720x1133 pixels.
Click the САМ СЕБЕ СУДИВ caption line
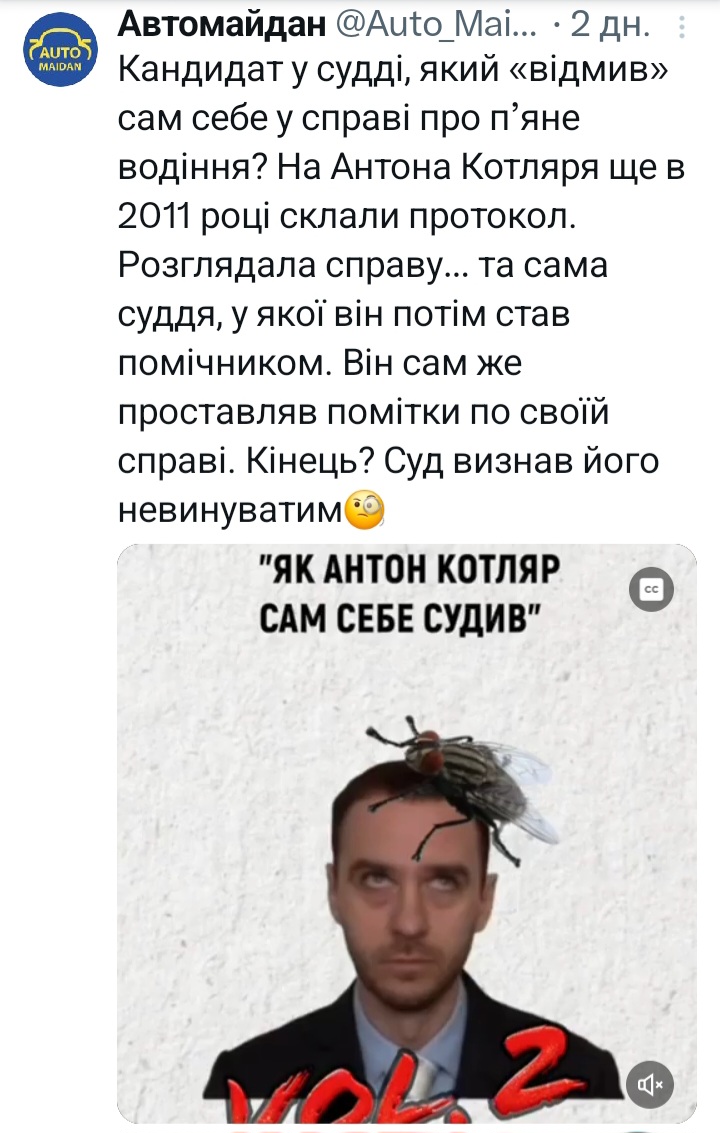[x=400, y=619]
